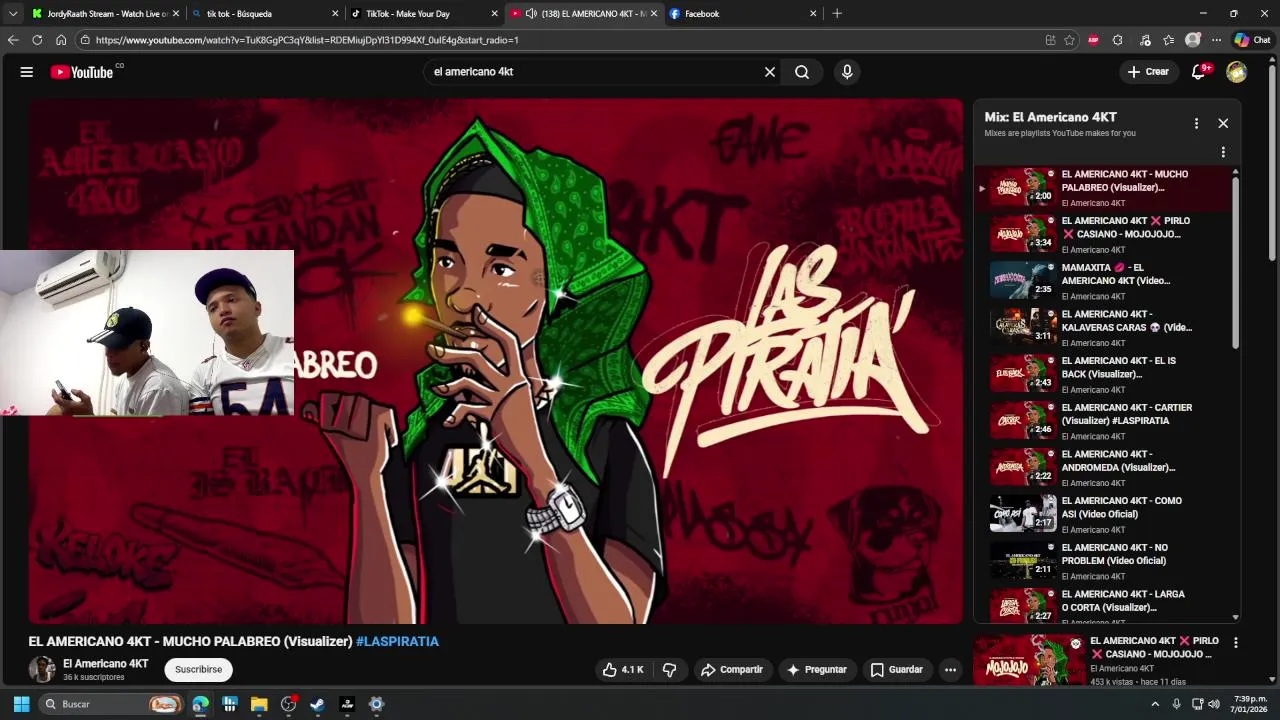The height and width of the screenshot is (720, 1280).
Task: Open the split/apps icon in address bar
Action: pos(1050,40)
